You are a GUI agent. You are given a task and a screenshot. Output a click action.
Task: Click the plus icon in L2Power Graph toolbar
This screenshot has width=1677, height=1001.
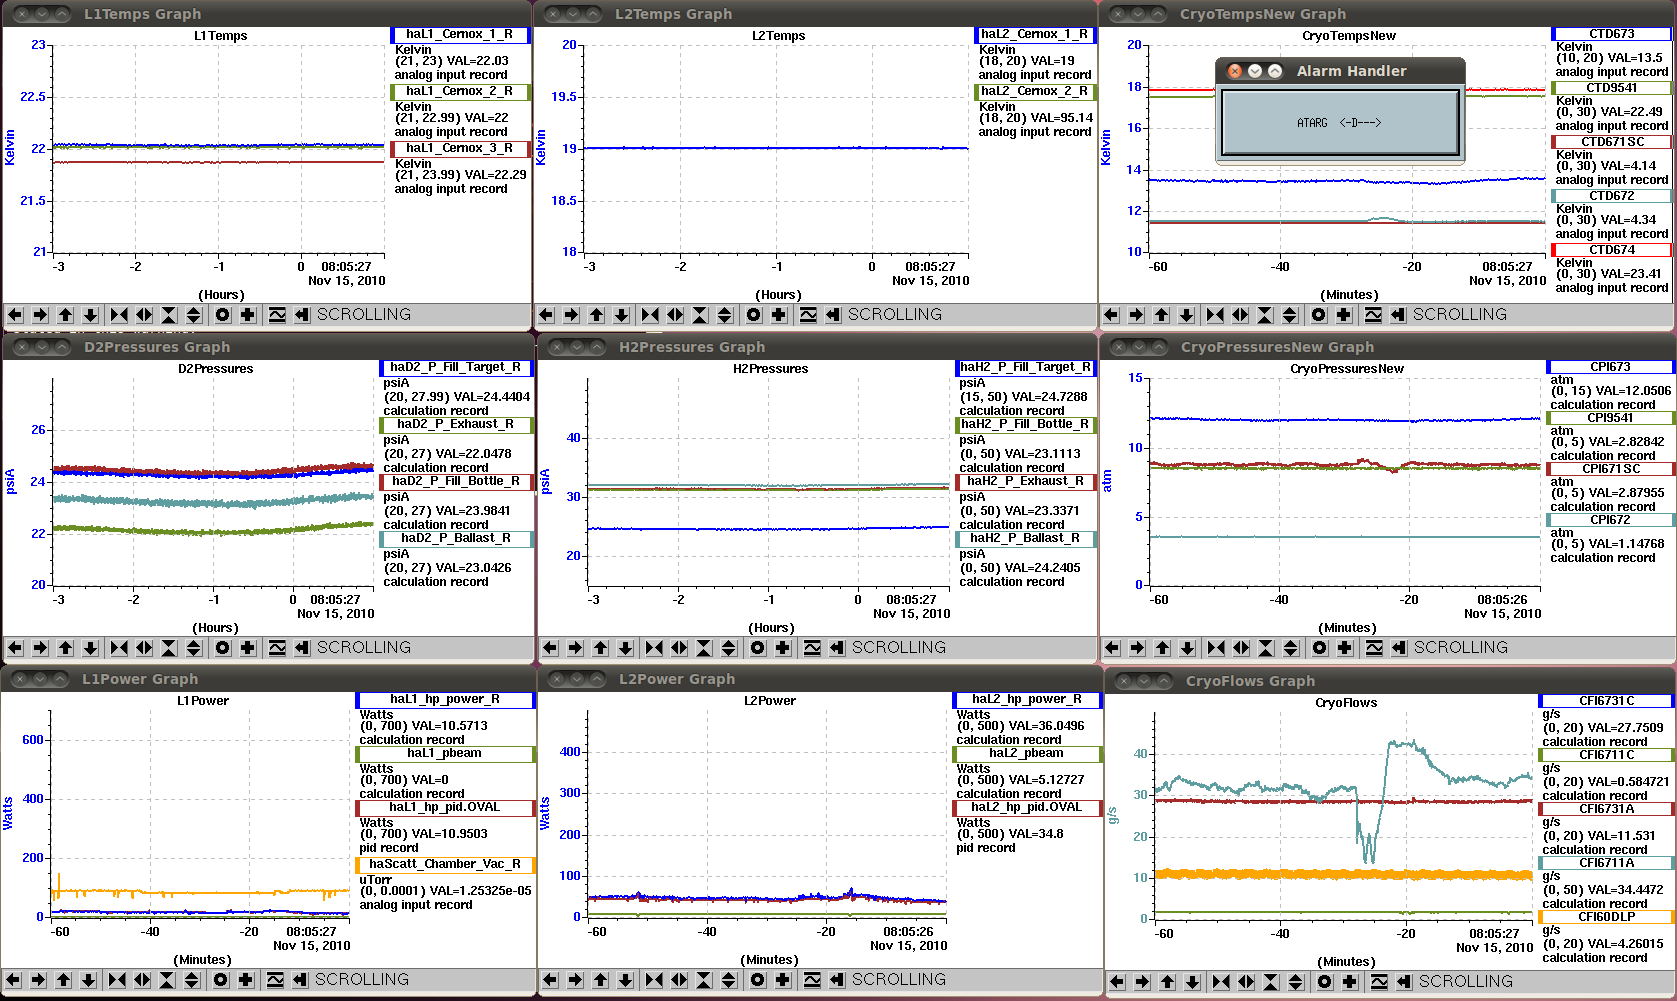(x=783, y=980)
